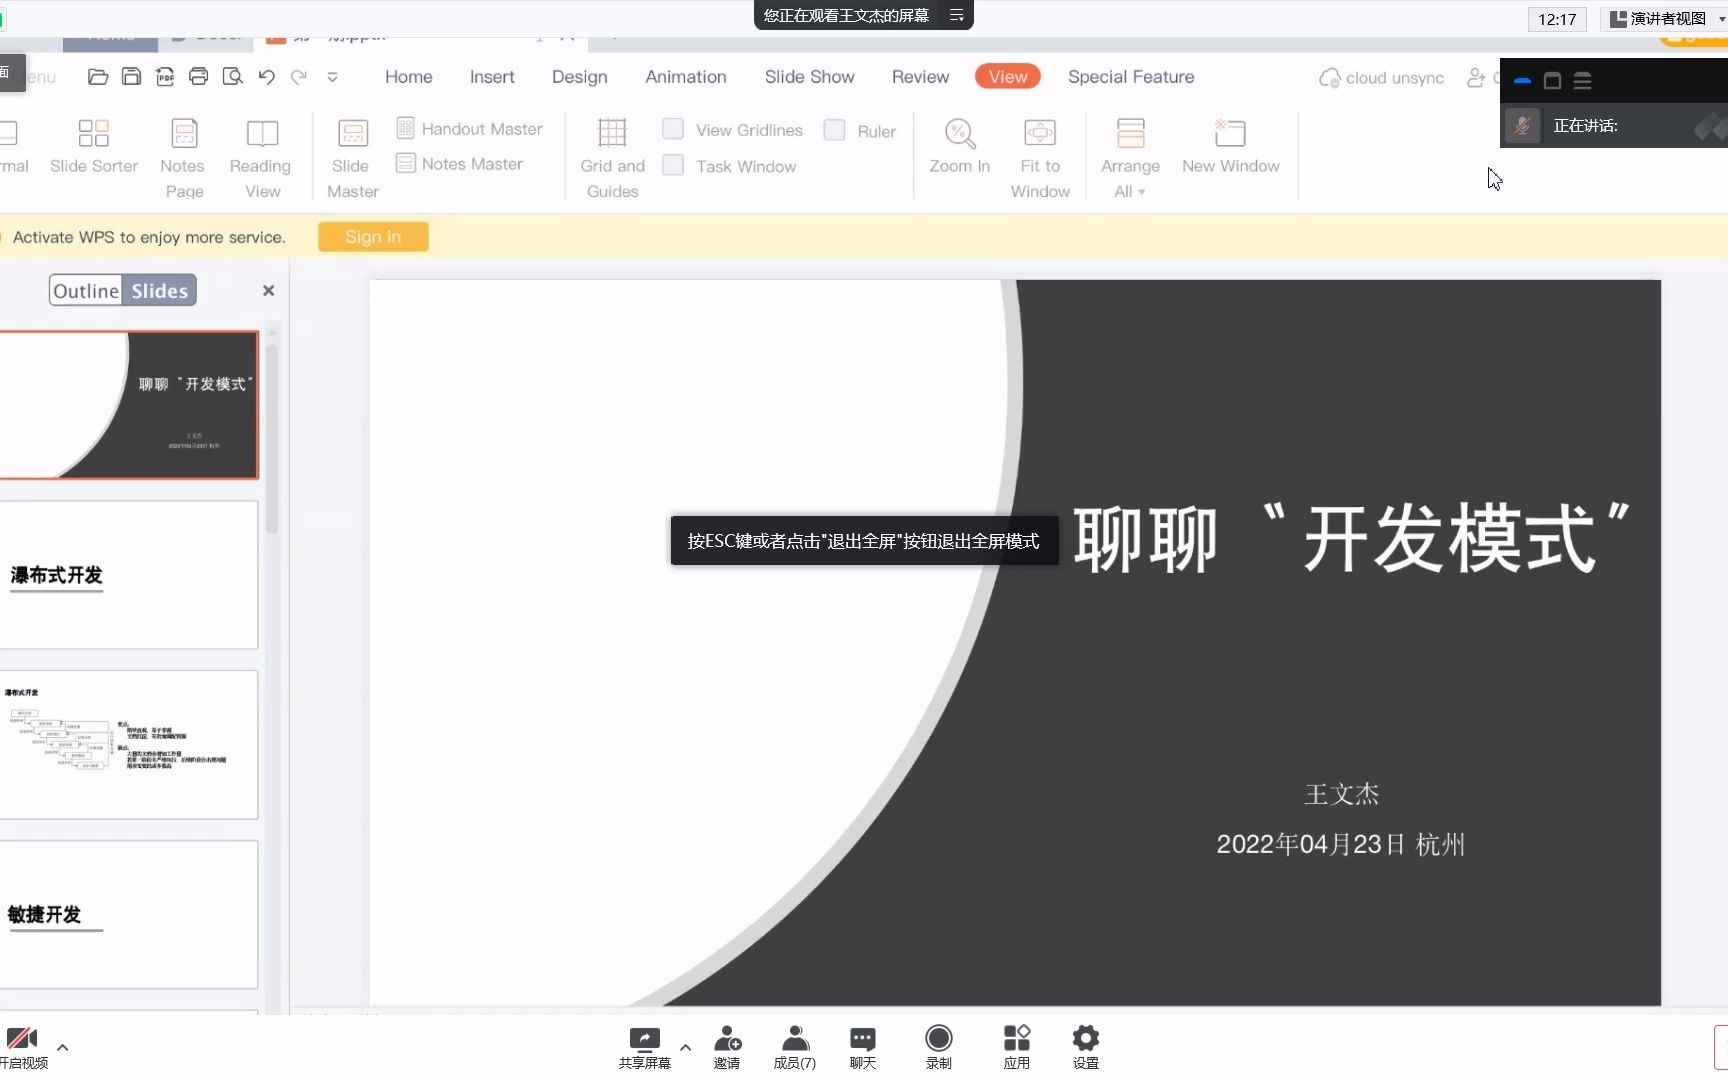Start 录制 recording
1728x1080 pixels.
pyautogui.click(x=938, y=1047)
